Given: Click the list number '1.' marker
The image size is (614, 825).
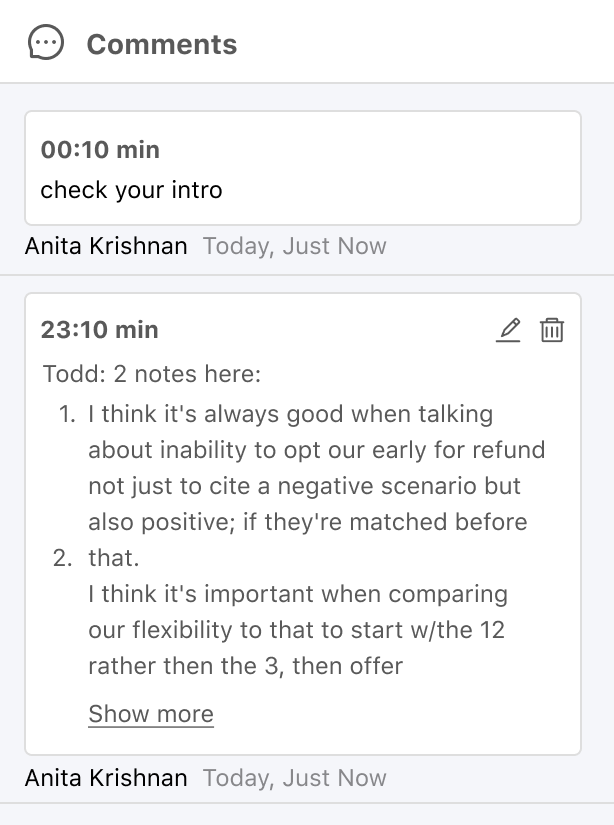Looking at the screenshot, I should click(x=67, y=414).
